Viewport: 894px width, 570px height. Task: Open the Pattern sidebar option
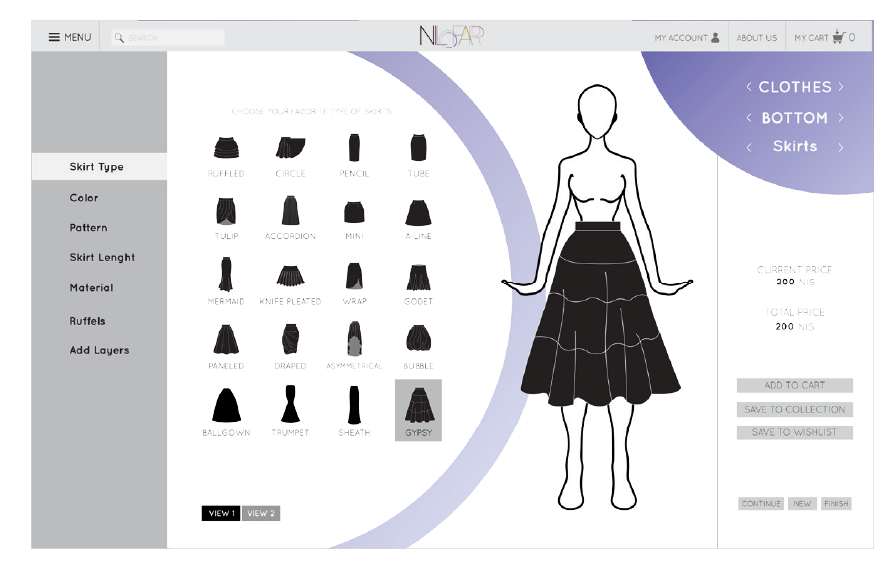click(x=88, y=227)
